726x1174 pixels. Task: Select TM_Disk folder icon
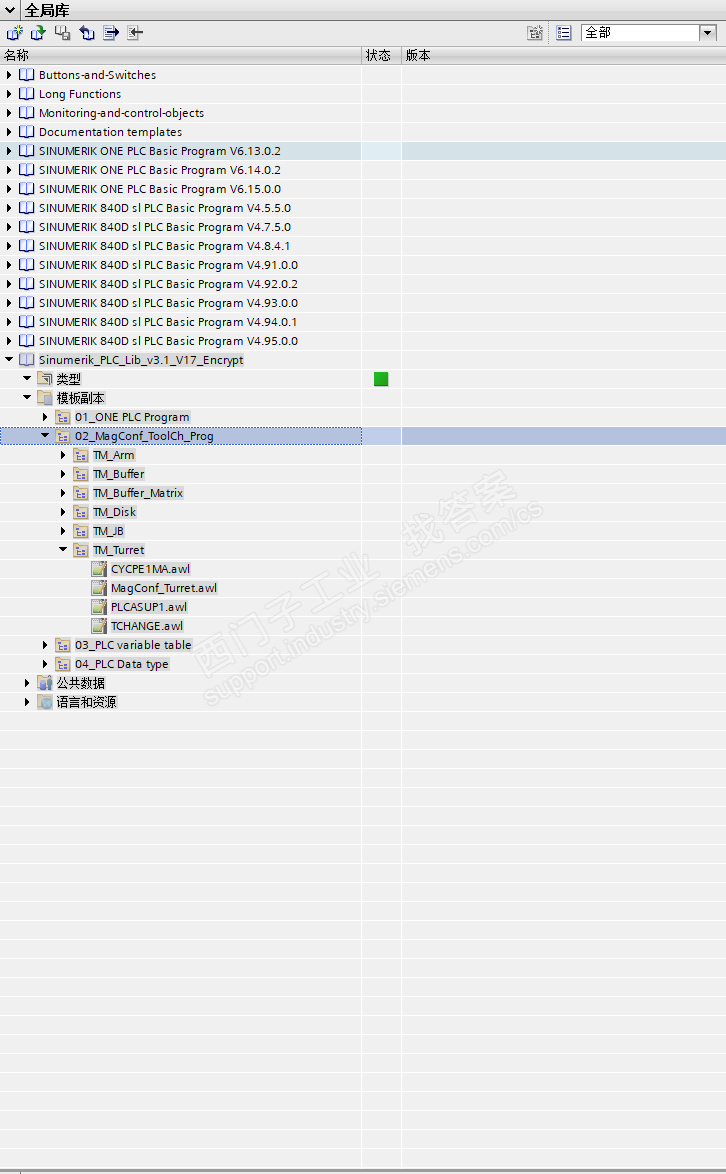(x=81, y=512)
